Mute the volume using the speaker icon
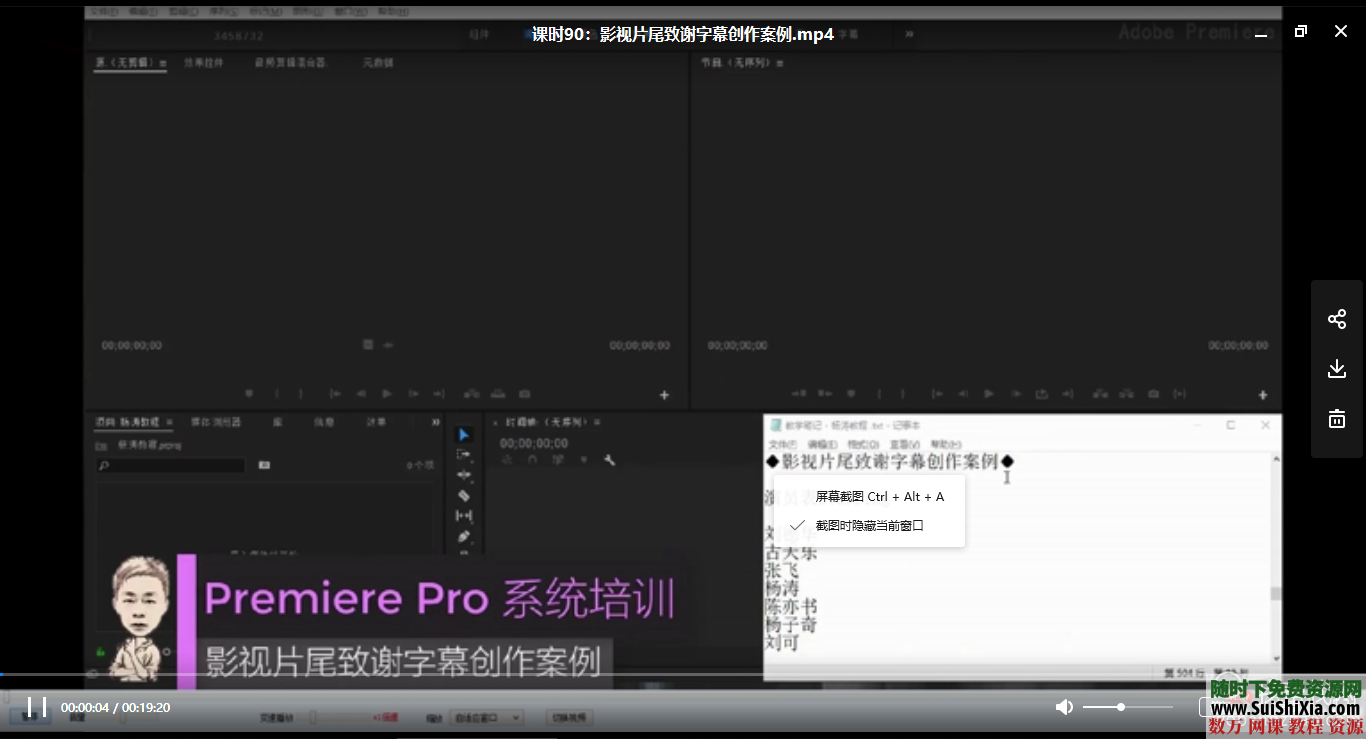 point(1063,706)
